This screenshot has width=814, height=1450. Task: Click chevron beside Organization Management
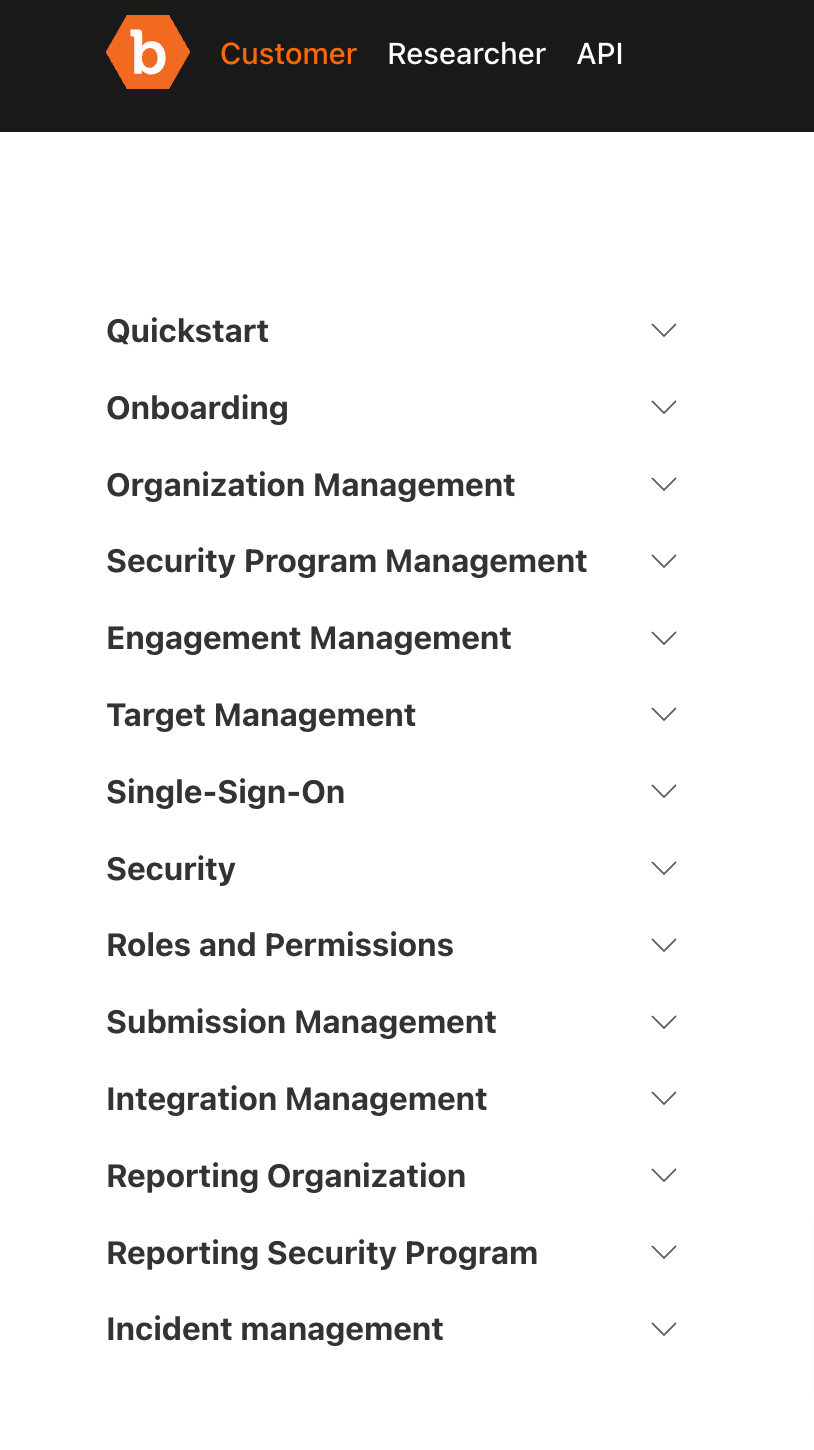point(664,484)
